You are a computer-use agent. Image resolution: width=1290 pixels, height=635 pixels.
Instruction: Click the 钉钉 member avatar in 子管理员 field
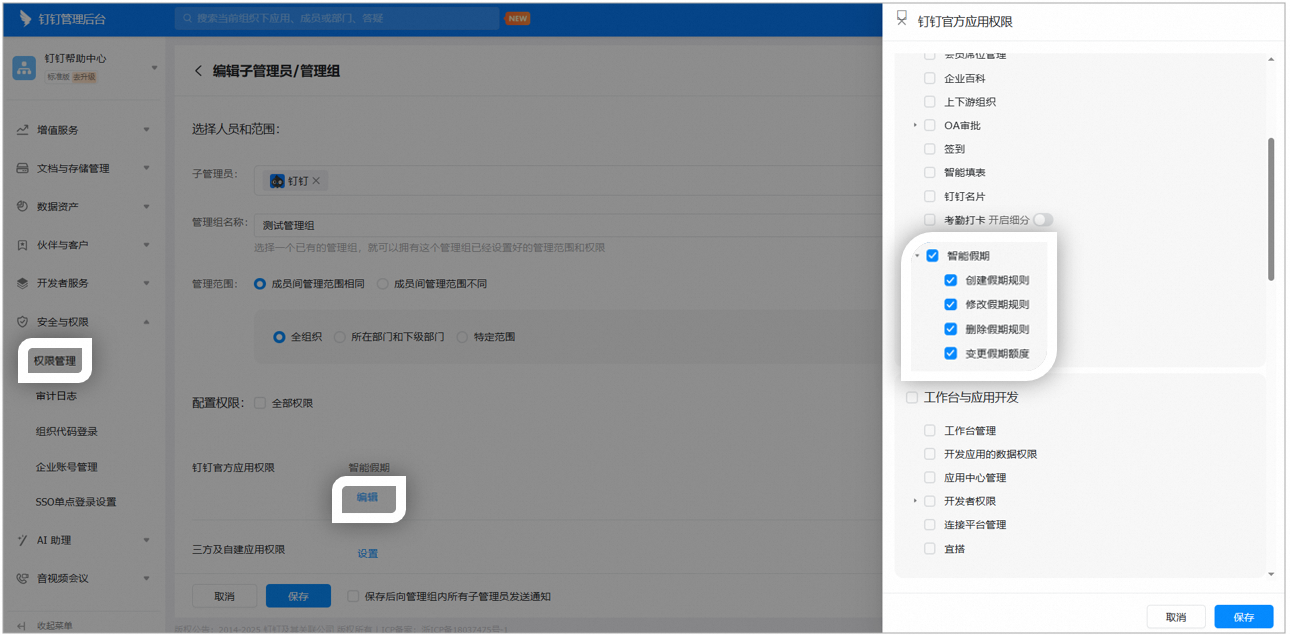pos(278,181)
